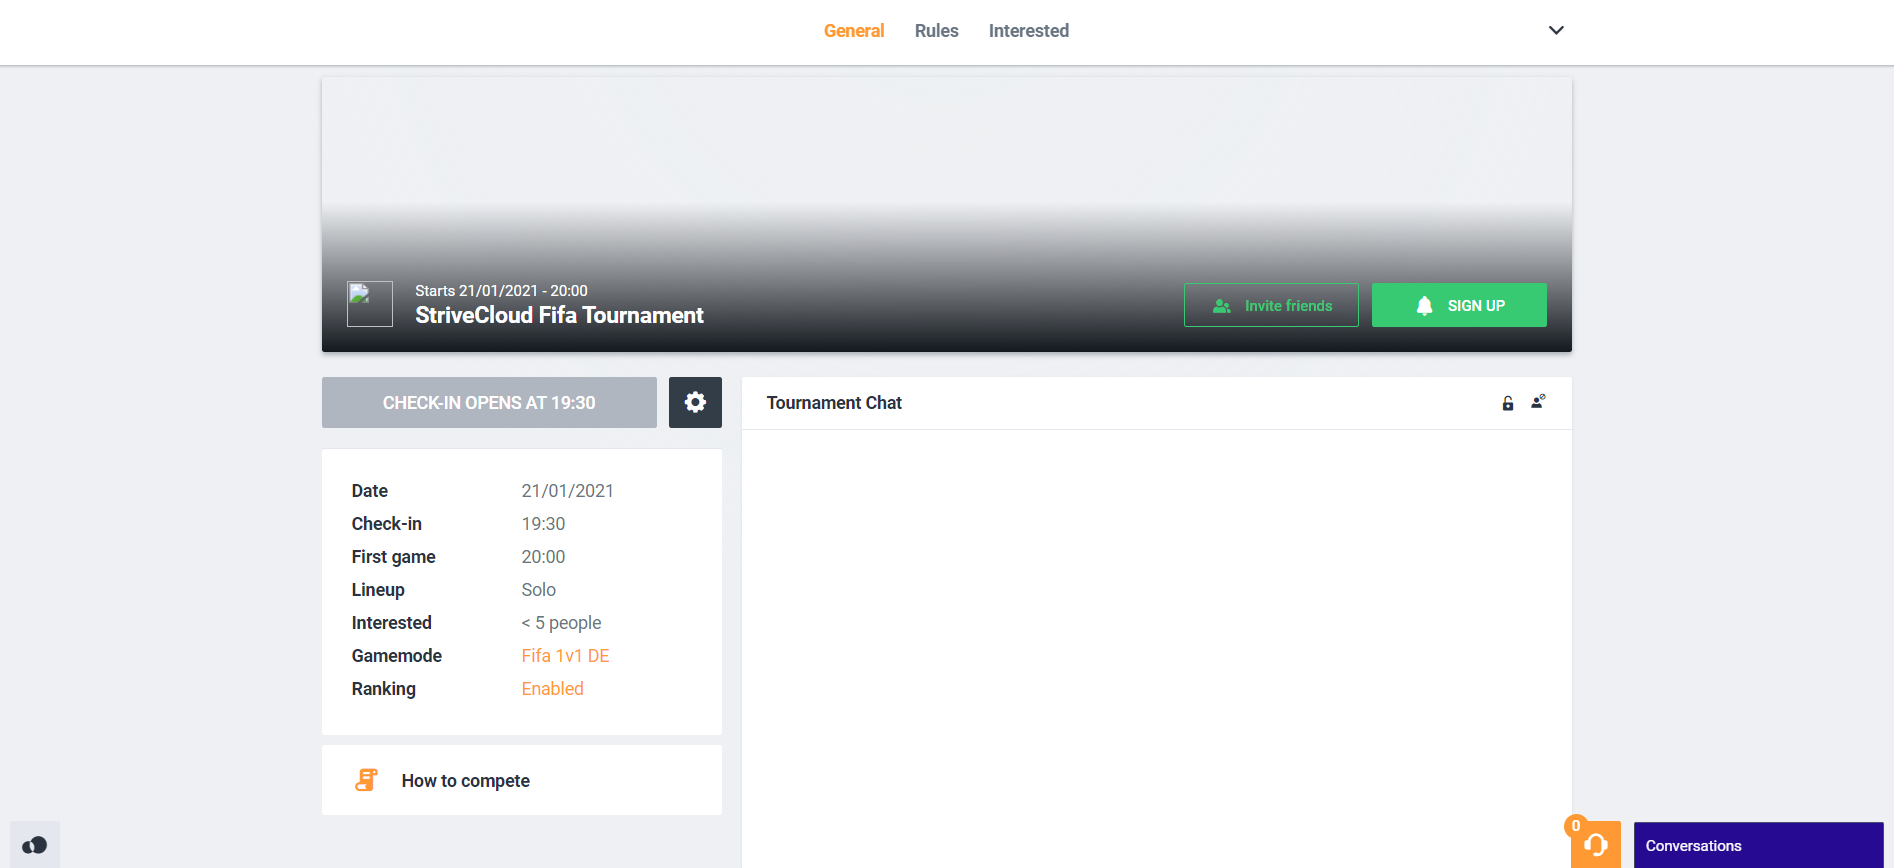This screenshot has width=1894, height=868.
Task: Open the Interested tab
Action: click(1028, 31)
